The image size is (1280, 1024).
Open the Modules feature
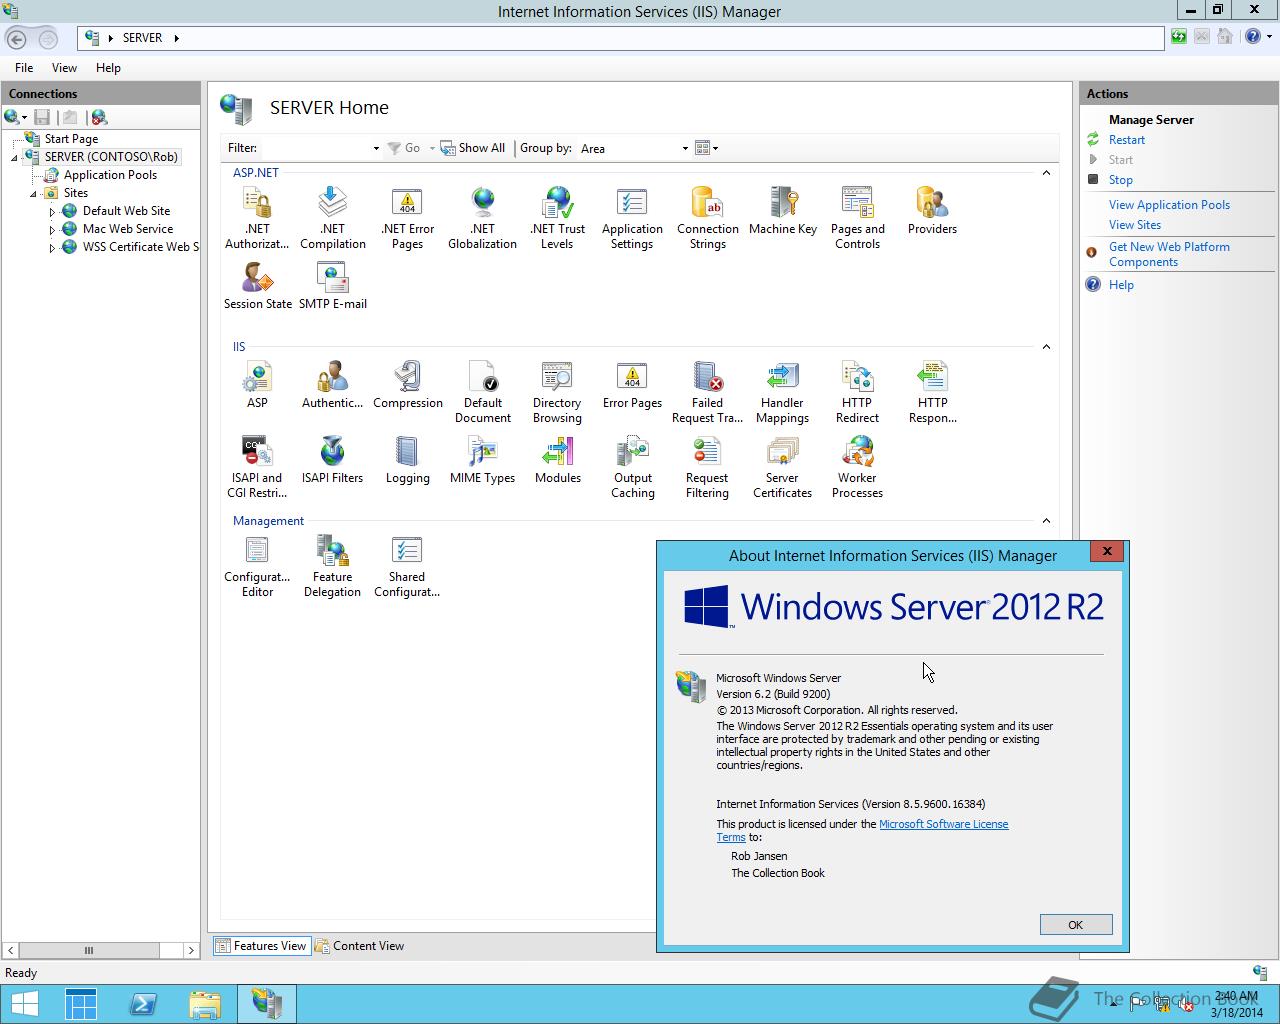coord(557,460)
